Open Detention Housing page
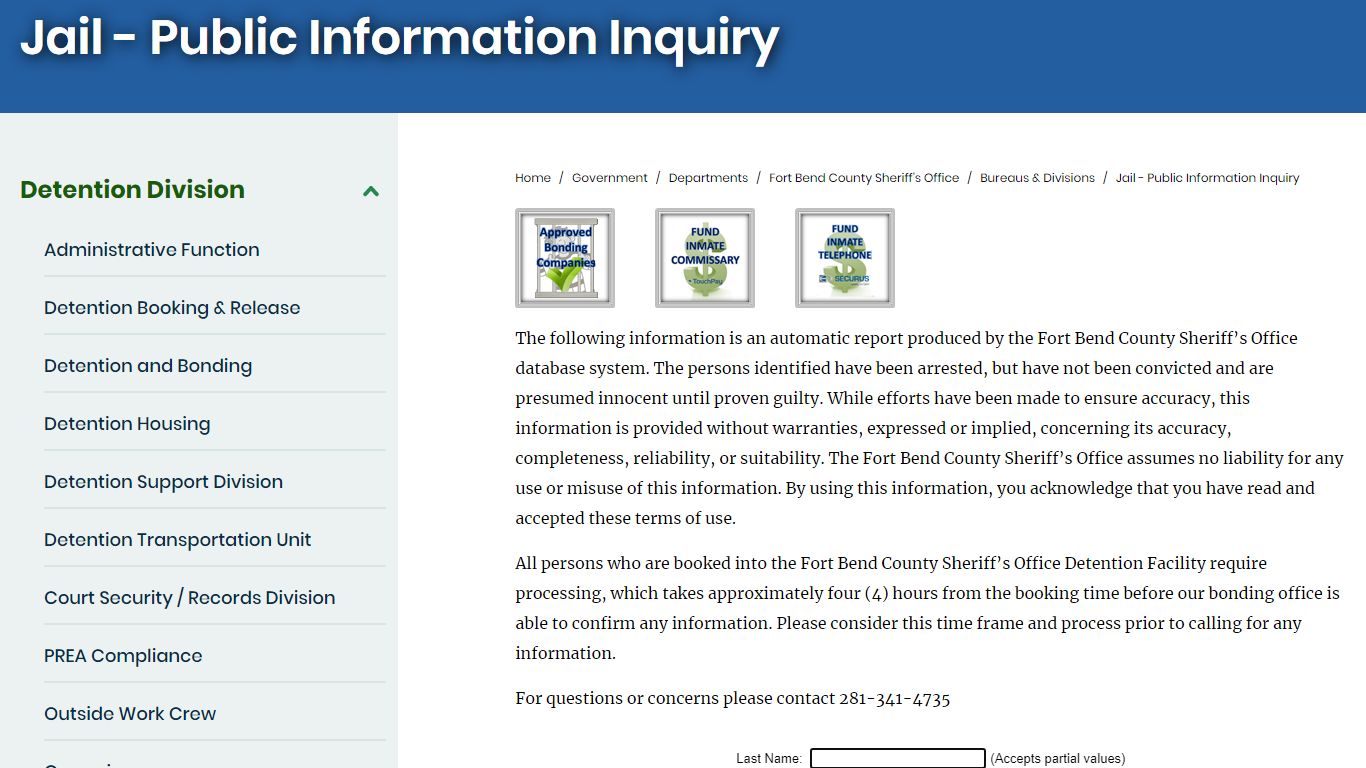The height and width of the screenshot is (768, 1366). (127, 424)
